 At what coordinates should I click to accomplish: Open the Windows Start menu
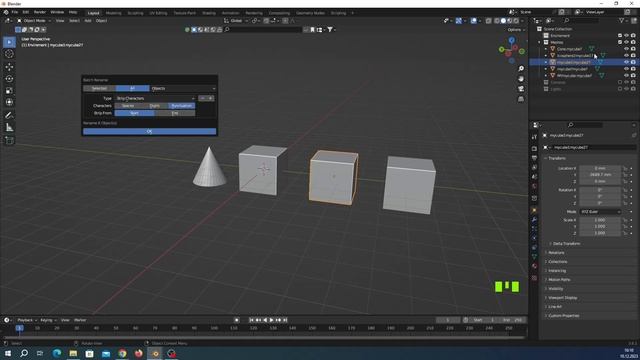8,353
